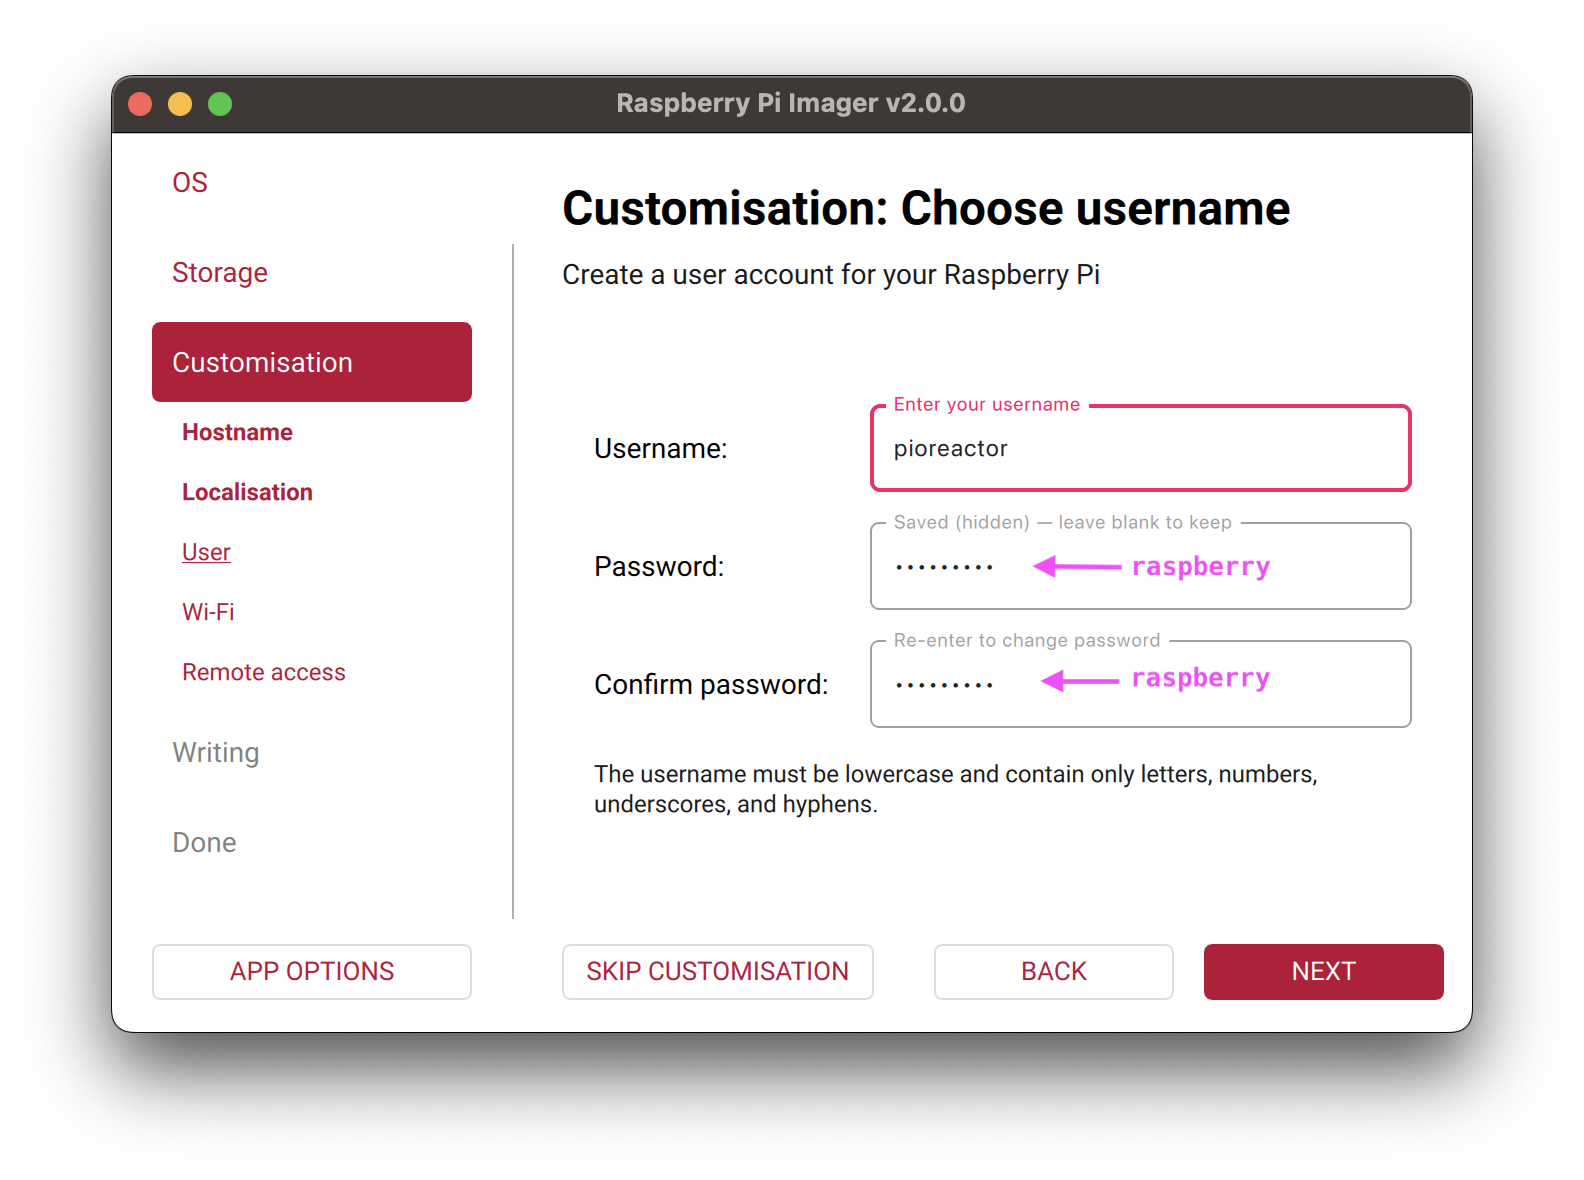Close the Raspberry Pi Imager window
The image size is (1584, 1180).
click(x=140, y=104)
